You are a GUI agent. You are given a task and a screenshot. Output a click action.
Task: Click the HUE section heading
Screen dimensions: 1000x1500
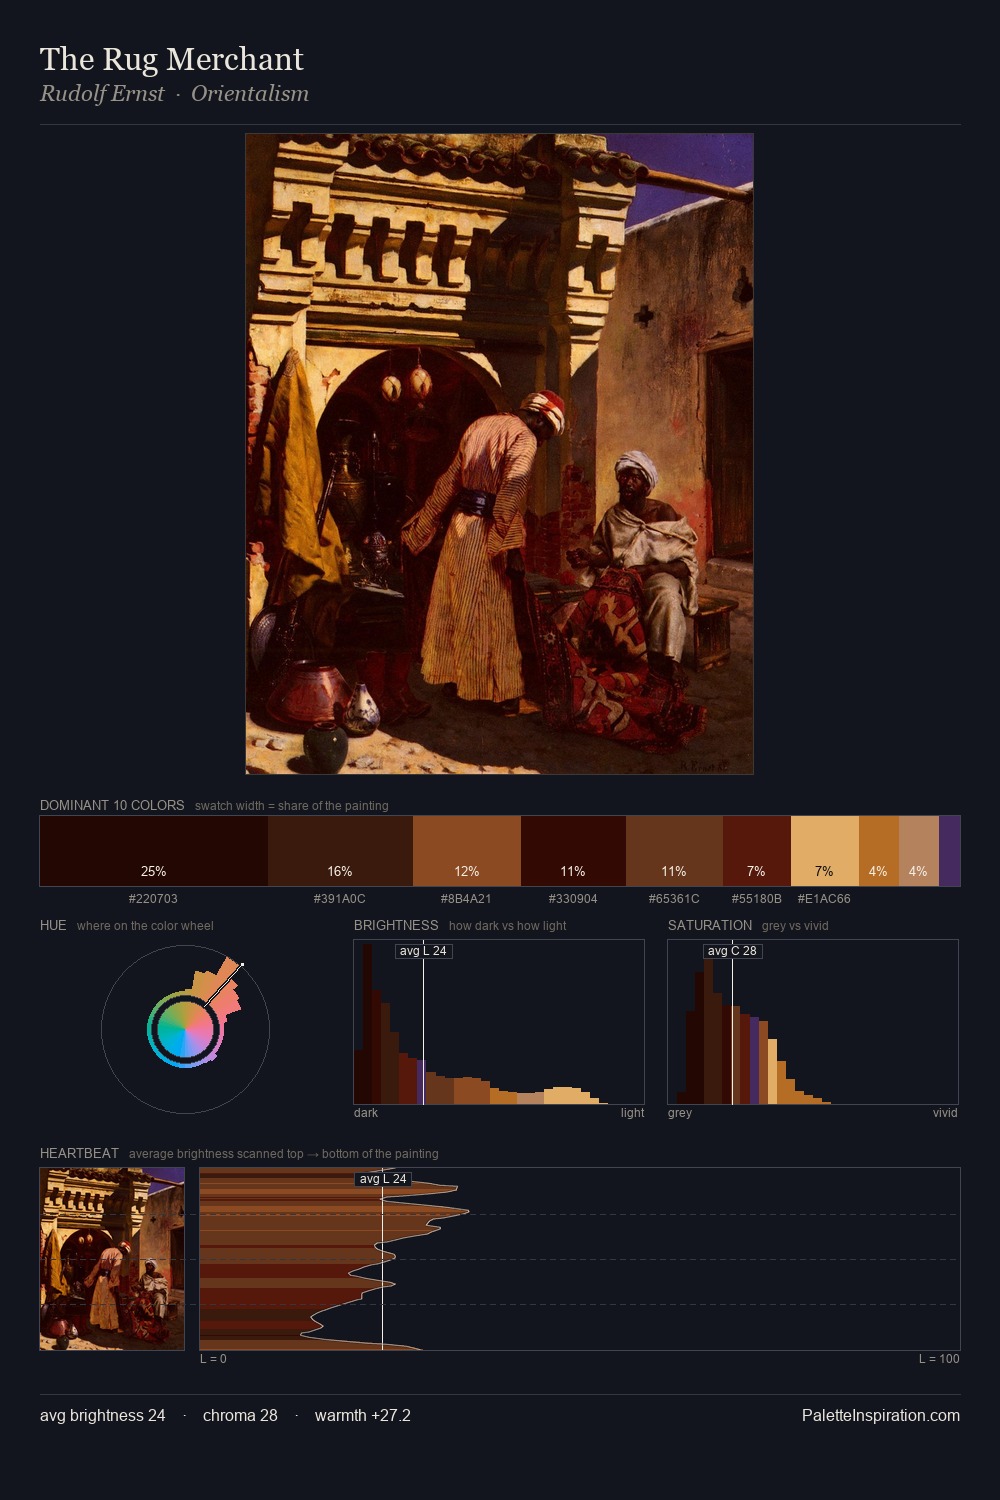(x=53, y=925)
